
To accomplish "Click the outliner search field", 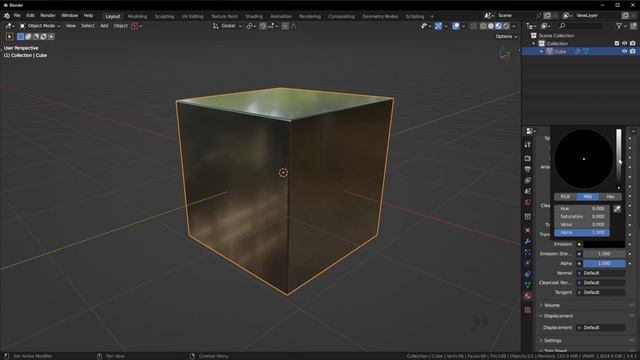I will coord(580,26).
